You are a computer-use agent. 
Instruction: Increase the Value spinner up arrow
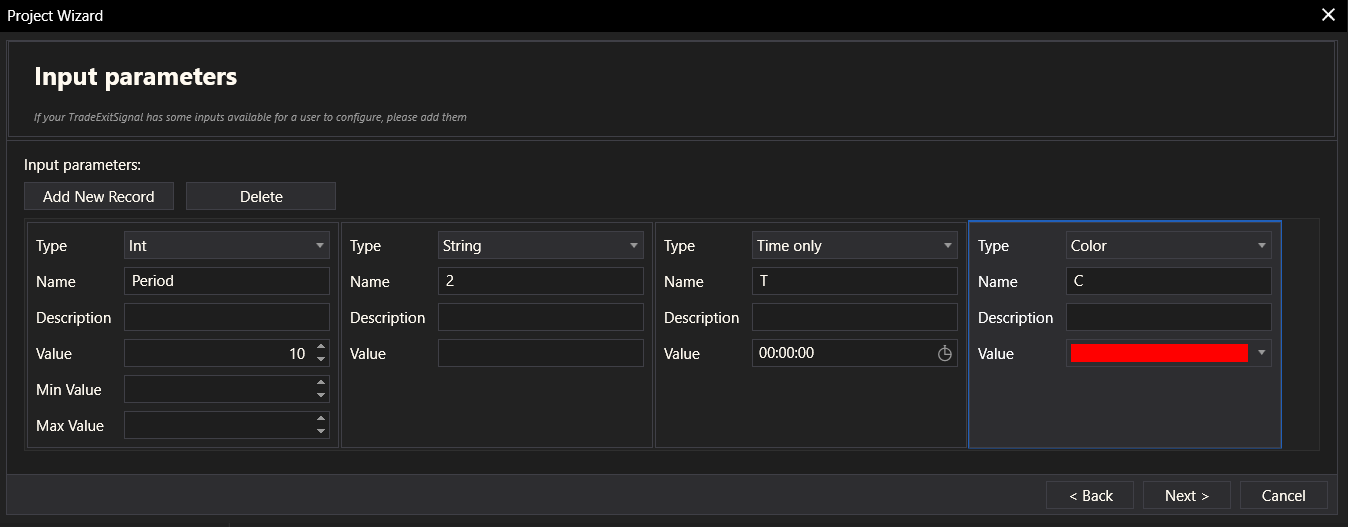pyautogui.click(x=320, y=347)
